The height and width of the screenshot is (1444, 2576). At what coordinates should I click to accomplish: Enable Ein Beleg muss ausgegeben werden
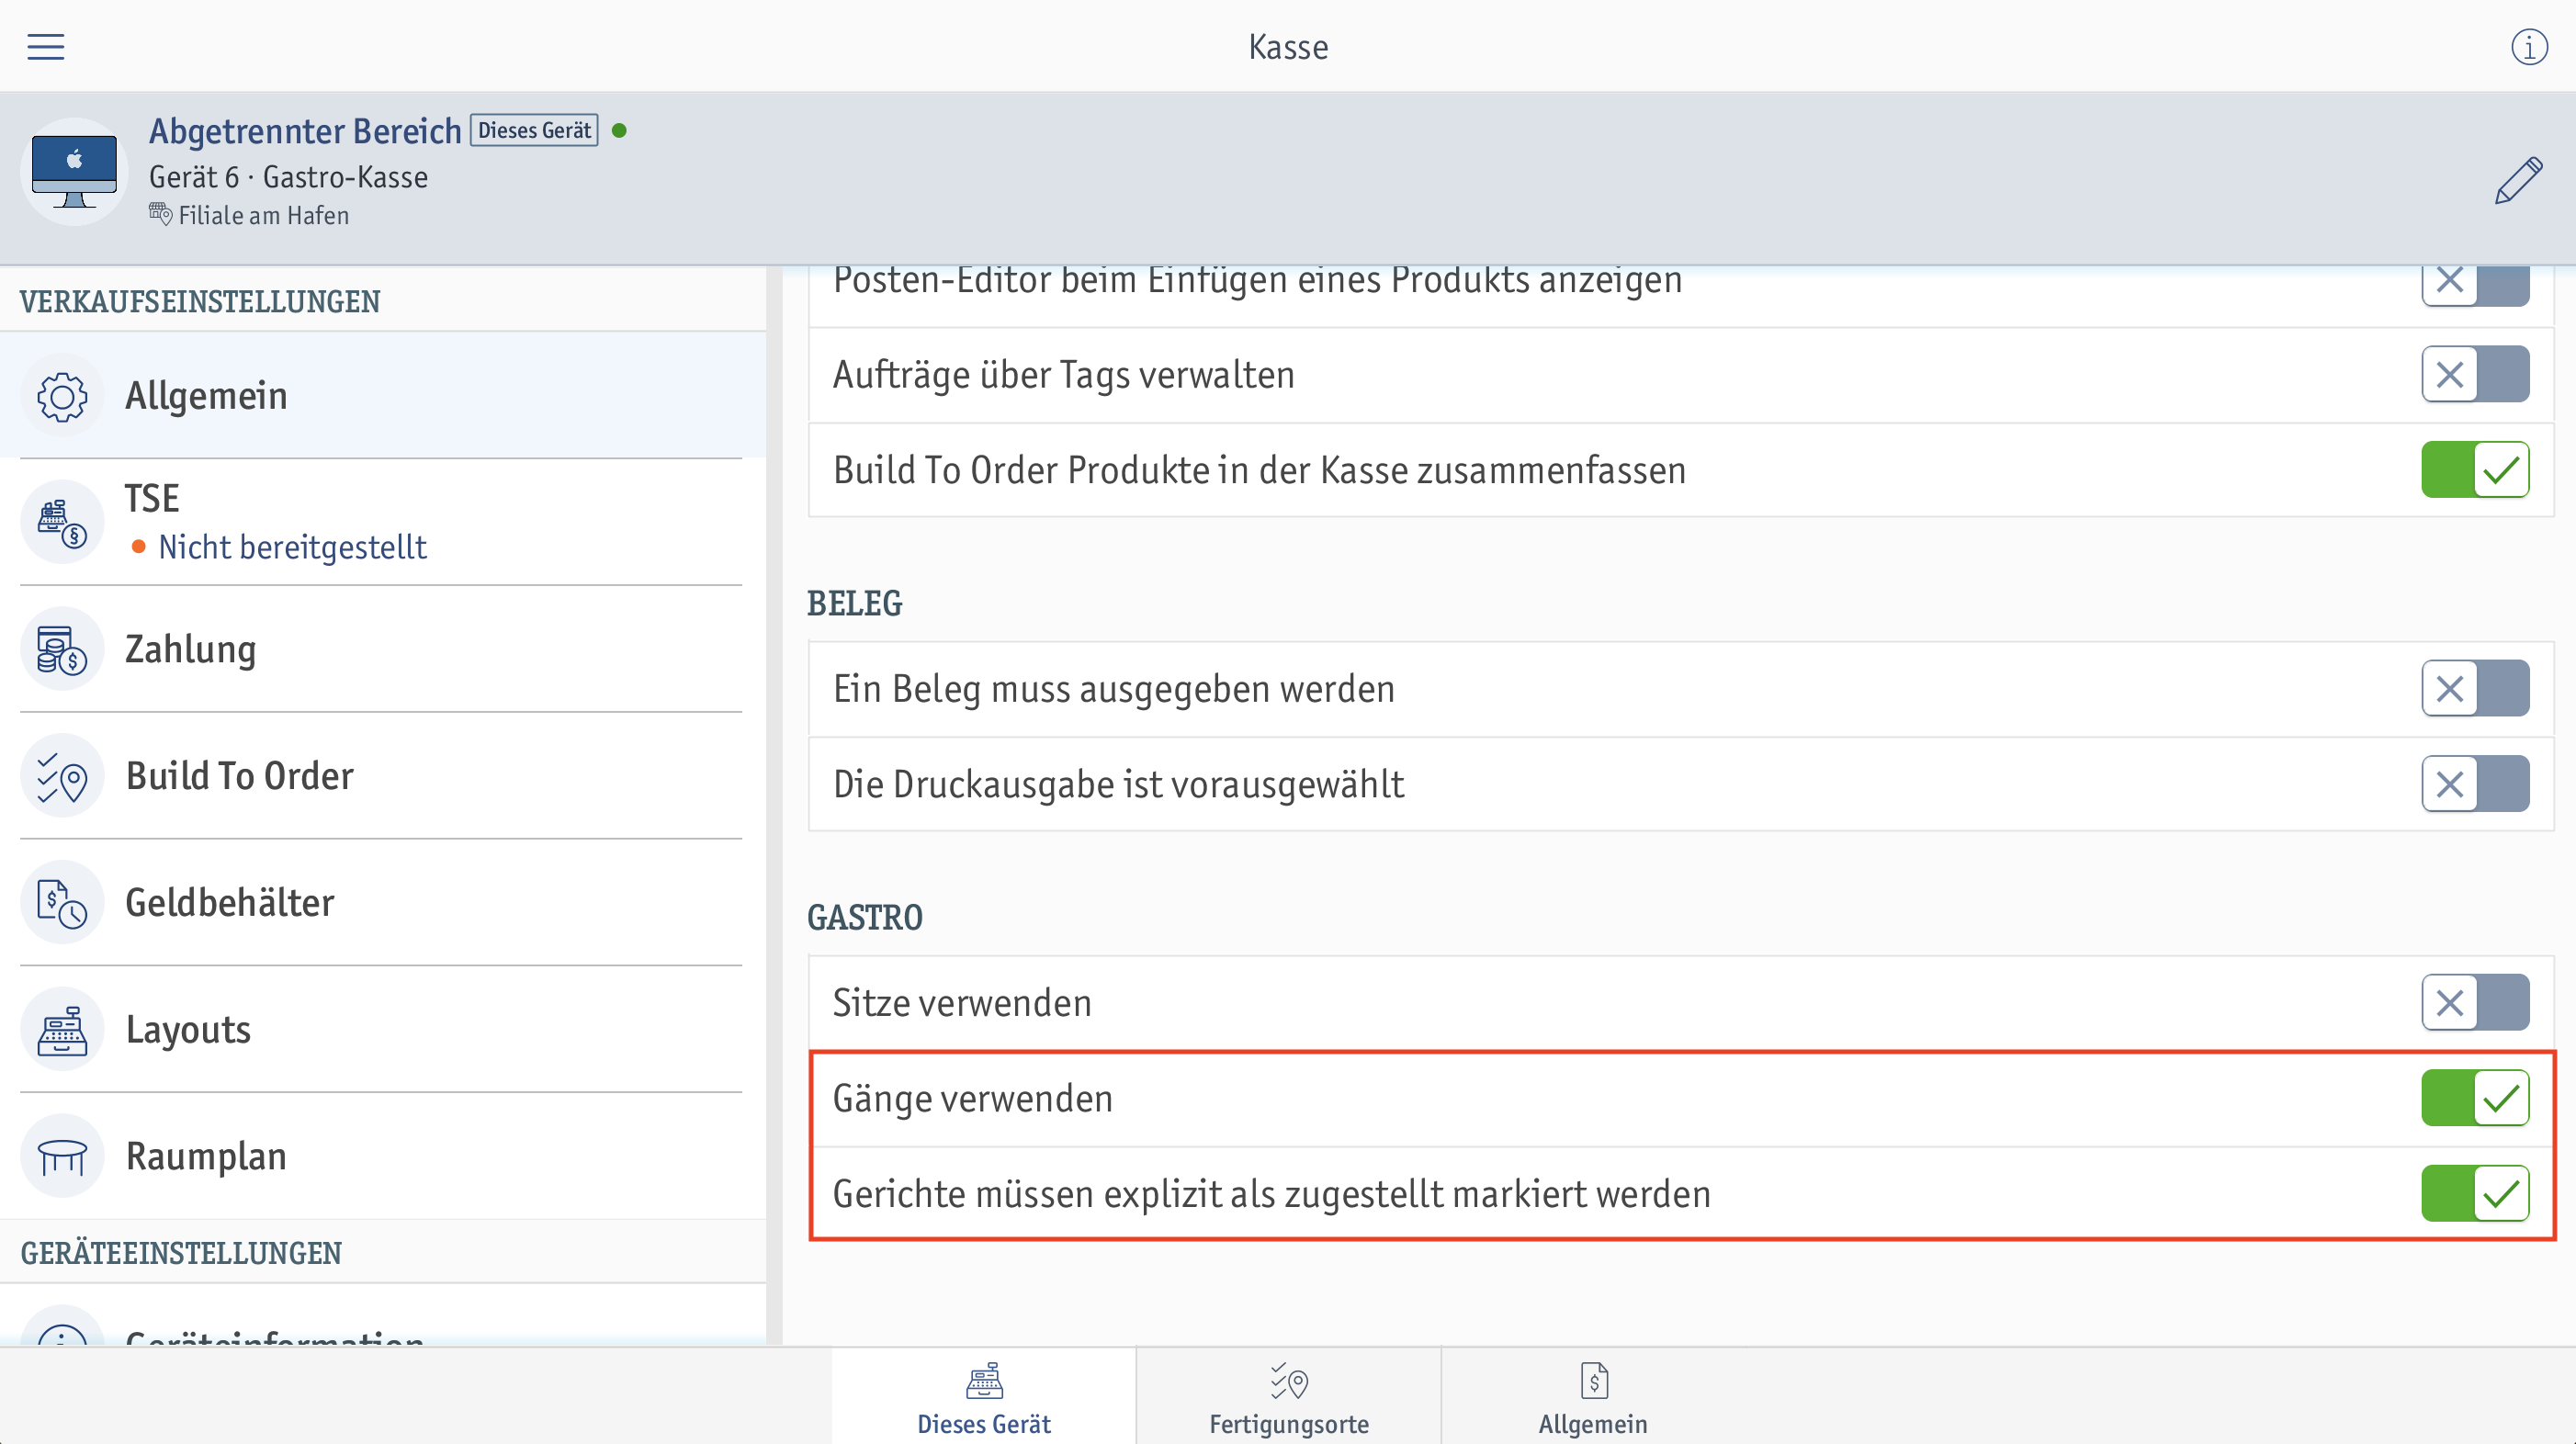click(2475, 689)
